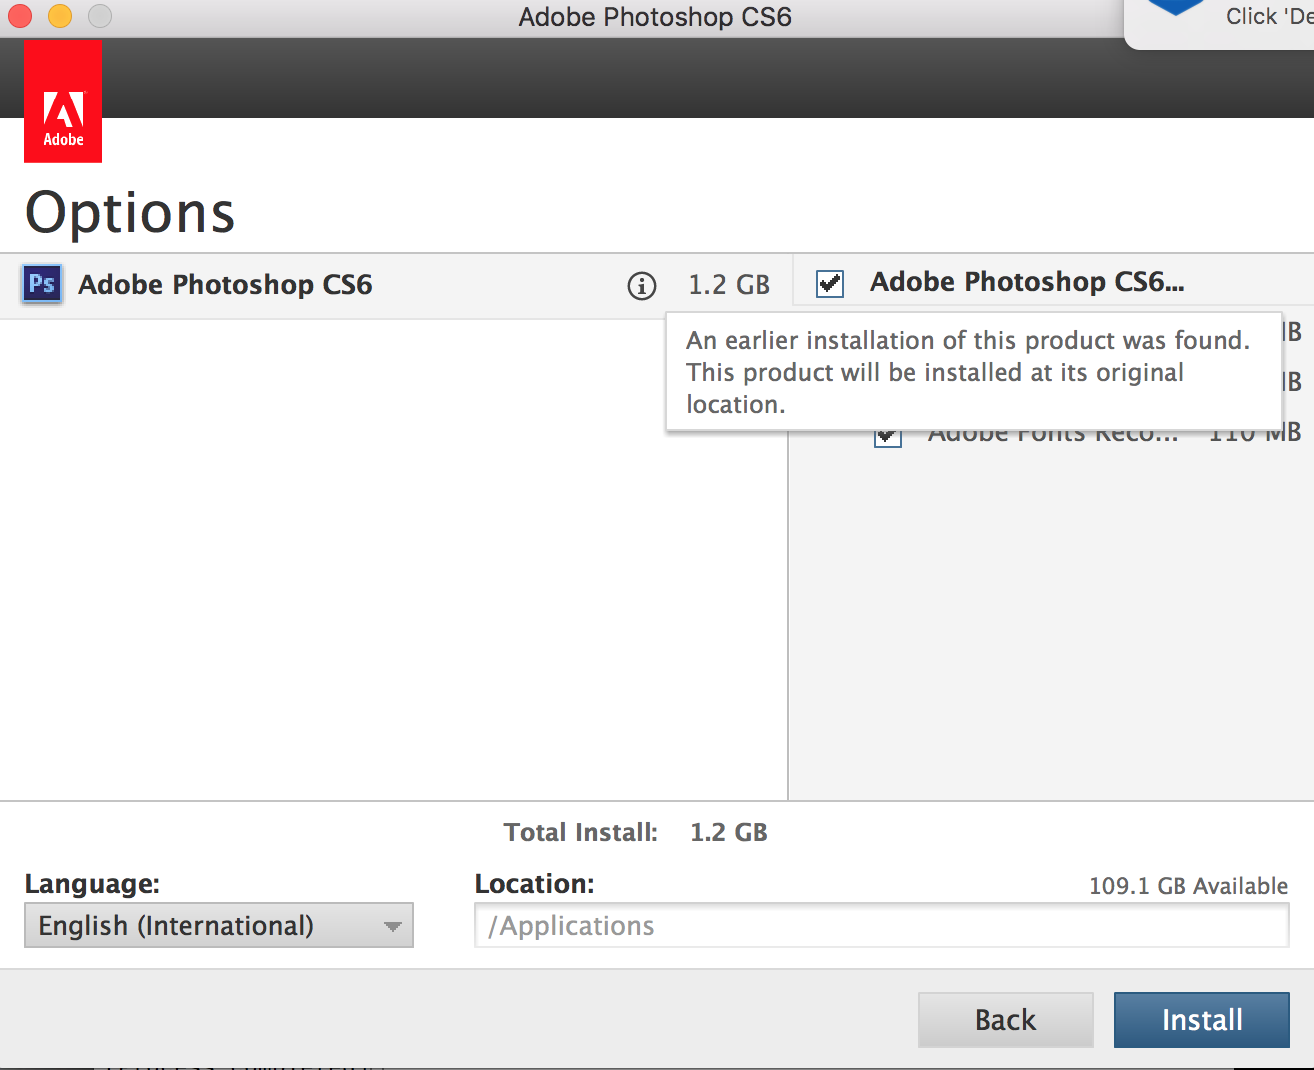Click the /Applications location field

[x=880, y=926]
